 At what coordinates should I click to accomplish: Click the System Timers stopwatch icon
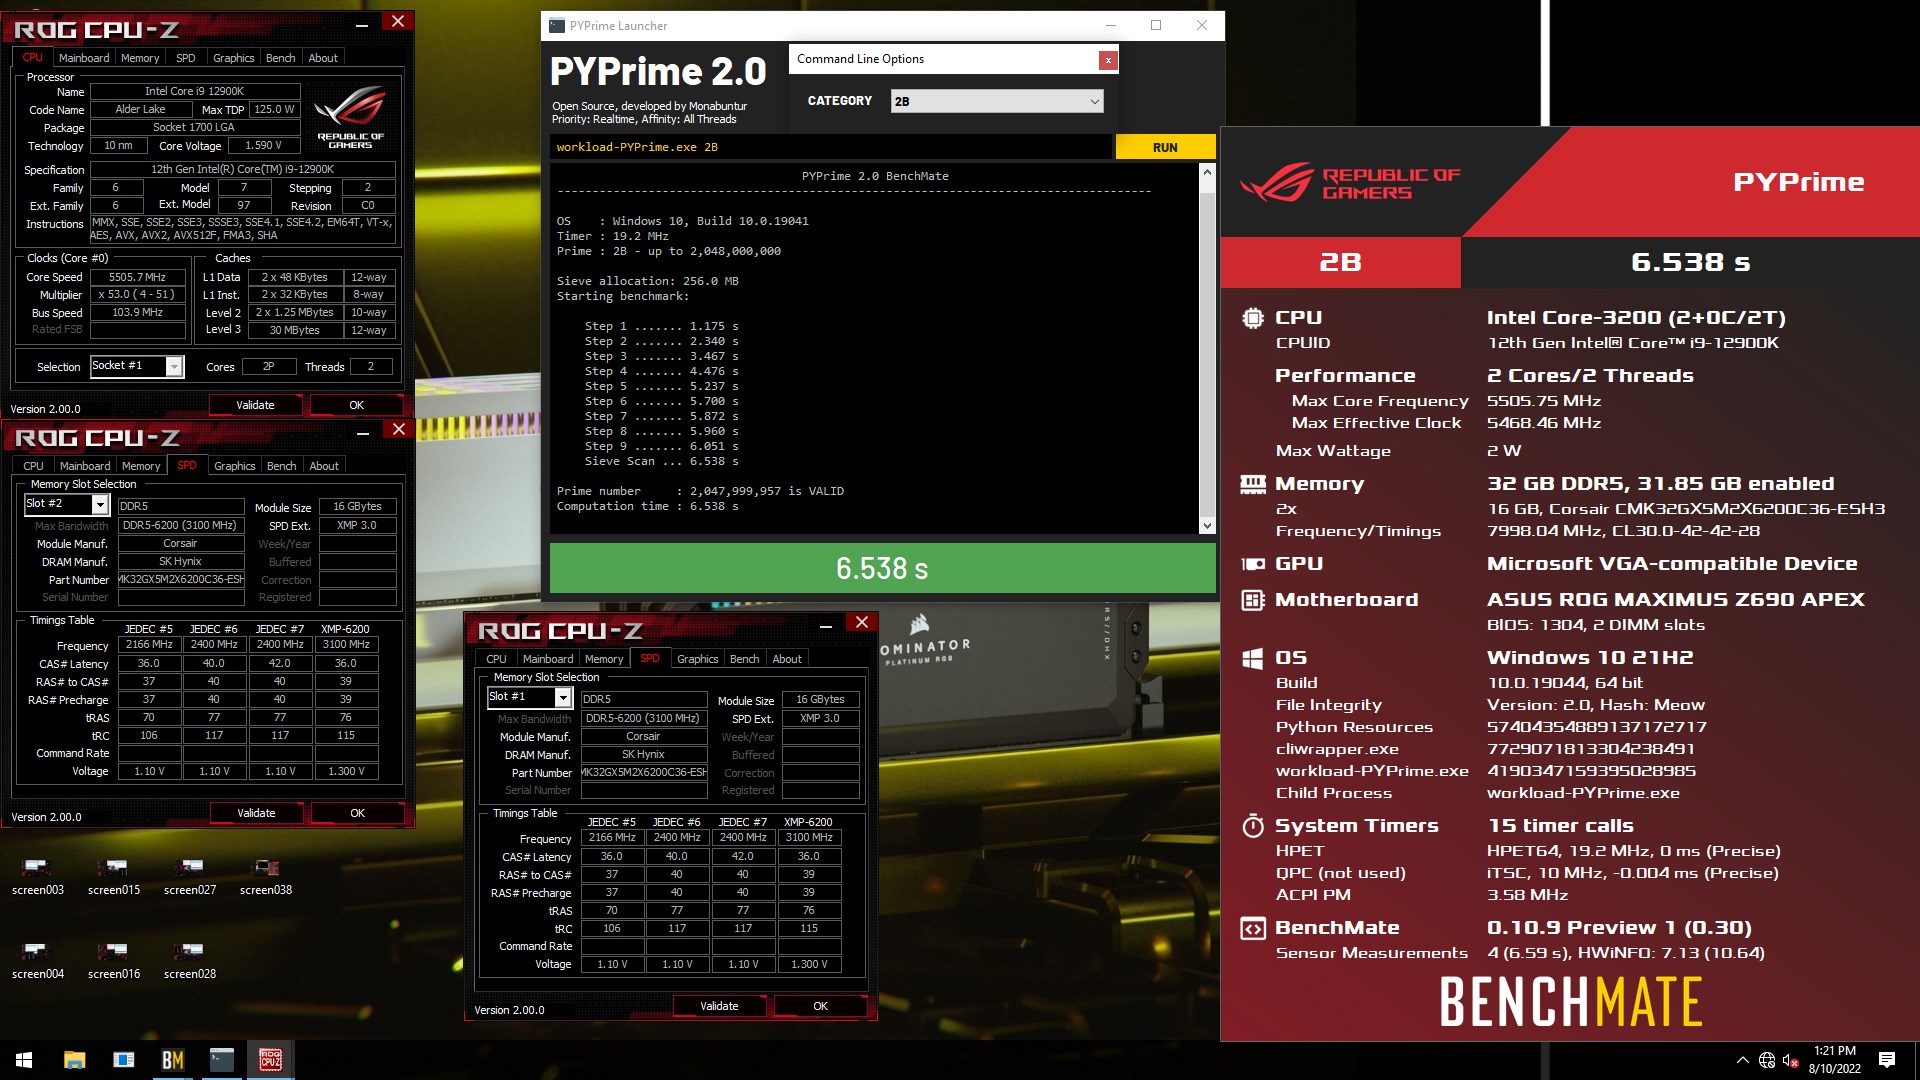pos(1252,826)
